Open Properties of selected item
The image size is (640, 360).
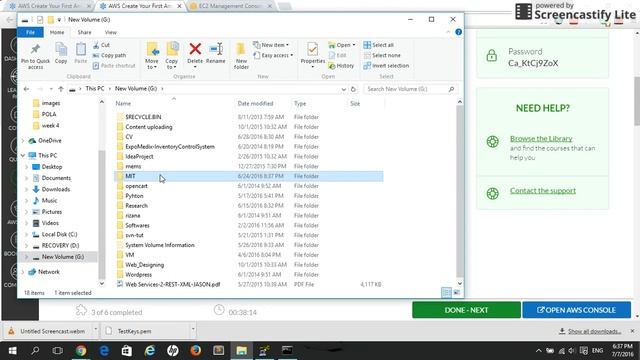(313, 55)
